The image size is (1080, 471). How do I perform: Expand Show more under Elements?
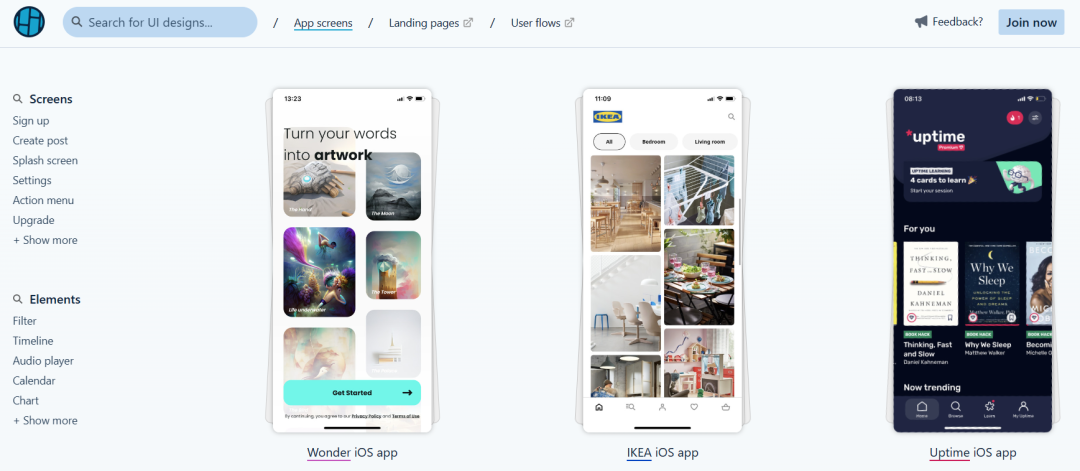pyautogui.click(x=45, y=421)
